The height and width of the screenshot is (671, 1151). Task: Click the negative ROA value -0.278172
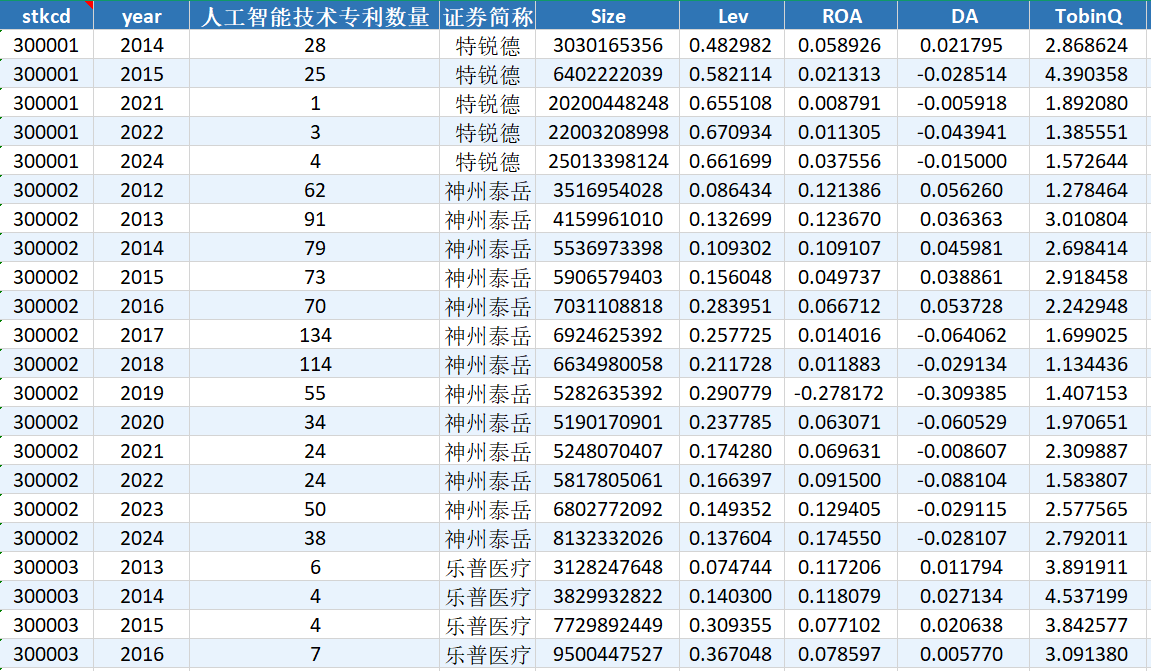(x=839, y=394)
